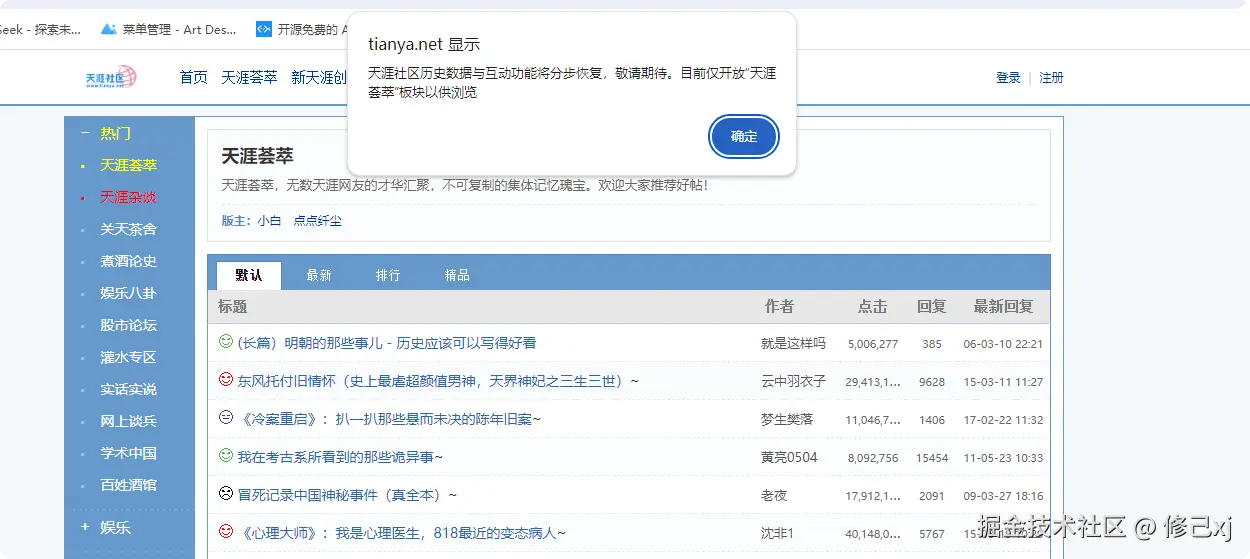1250x559 pixels.
Task: Click author 老夜
Action: pos(774,495)
